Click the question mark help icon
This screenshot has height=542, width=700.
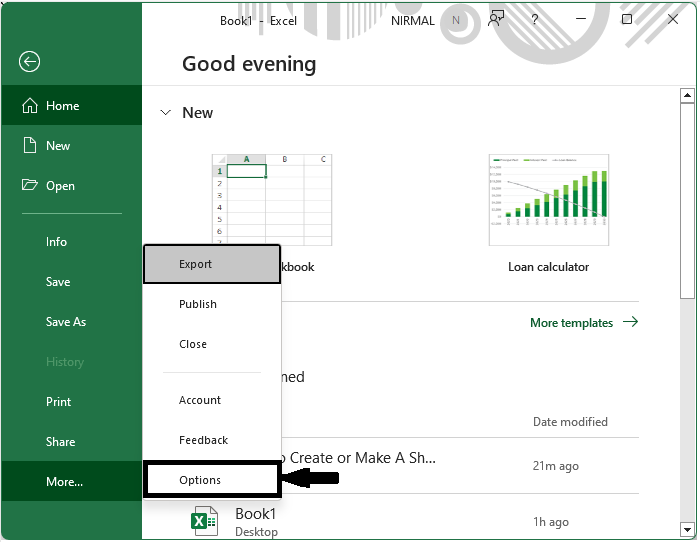(x=535, y=19)
